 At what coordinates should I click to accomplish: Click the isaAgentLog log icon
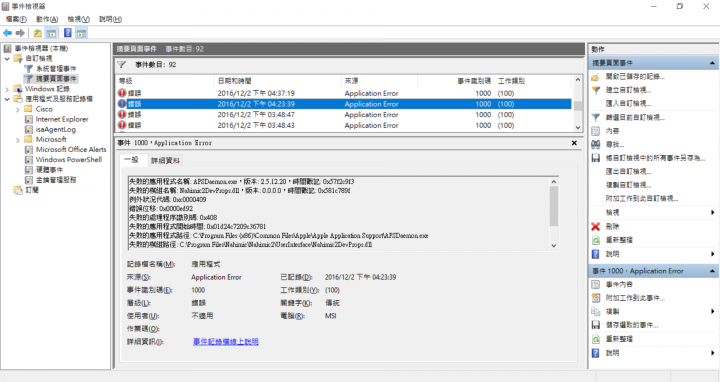click(x=28, y=129)
